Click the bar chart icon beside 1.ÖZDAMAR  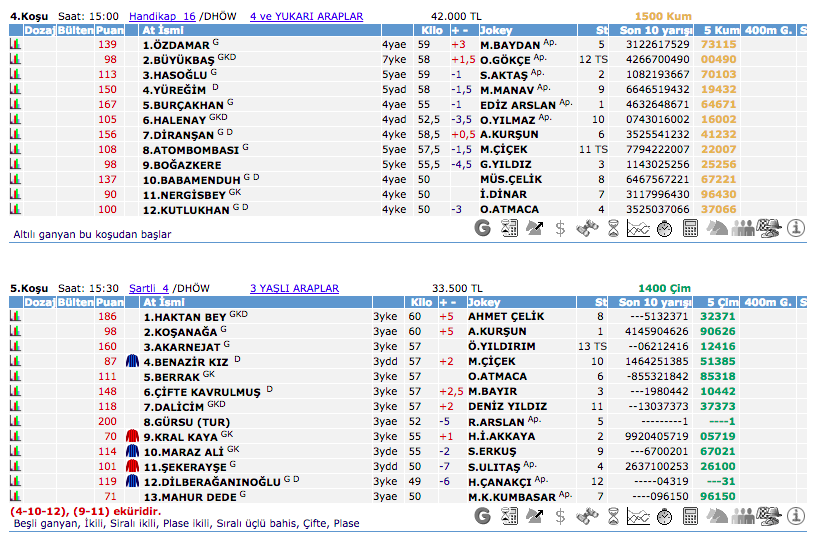[x=16, y=45]
